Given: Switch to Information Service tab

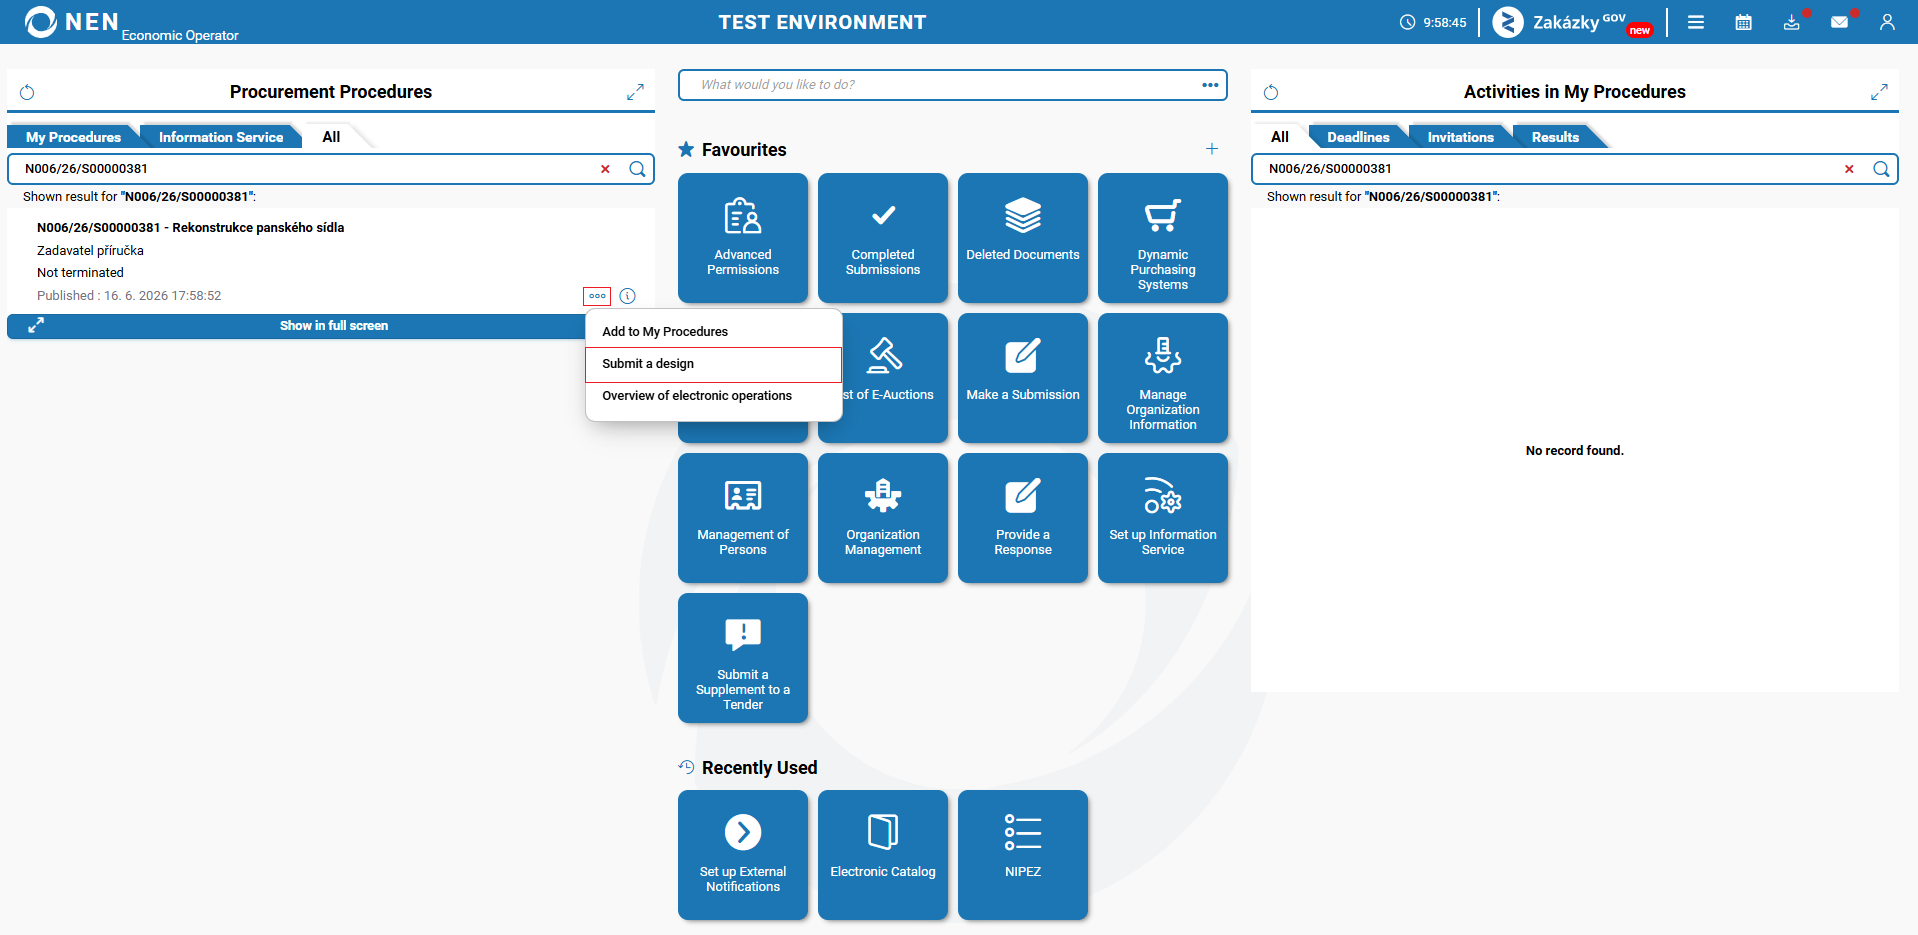Looking at the screenshot, I should pyautogui.click(x=221, y=137).
